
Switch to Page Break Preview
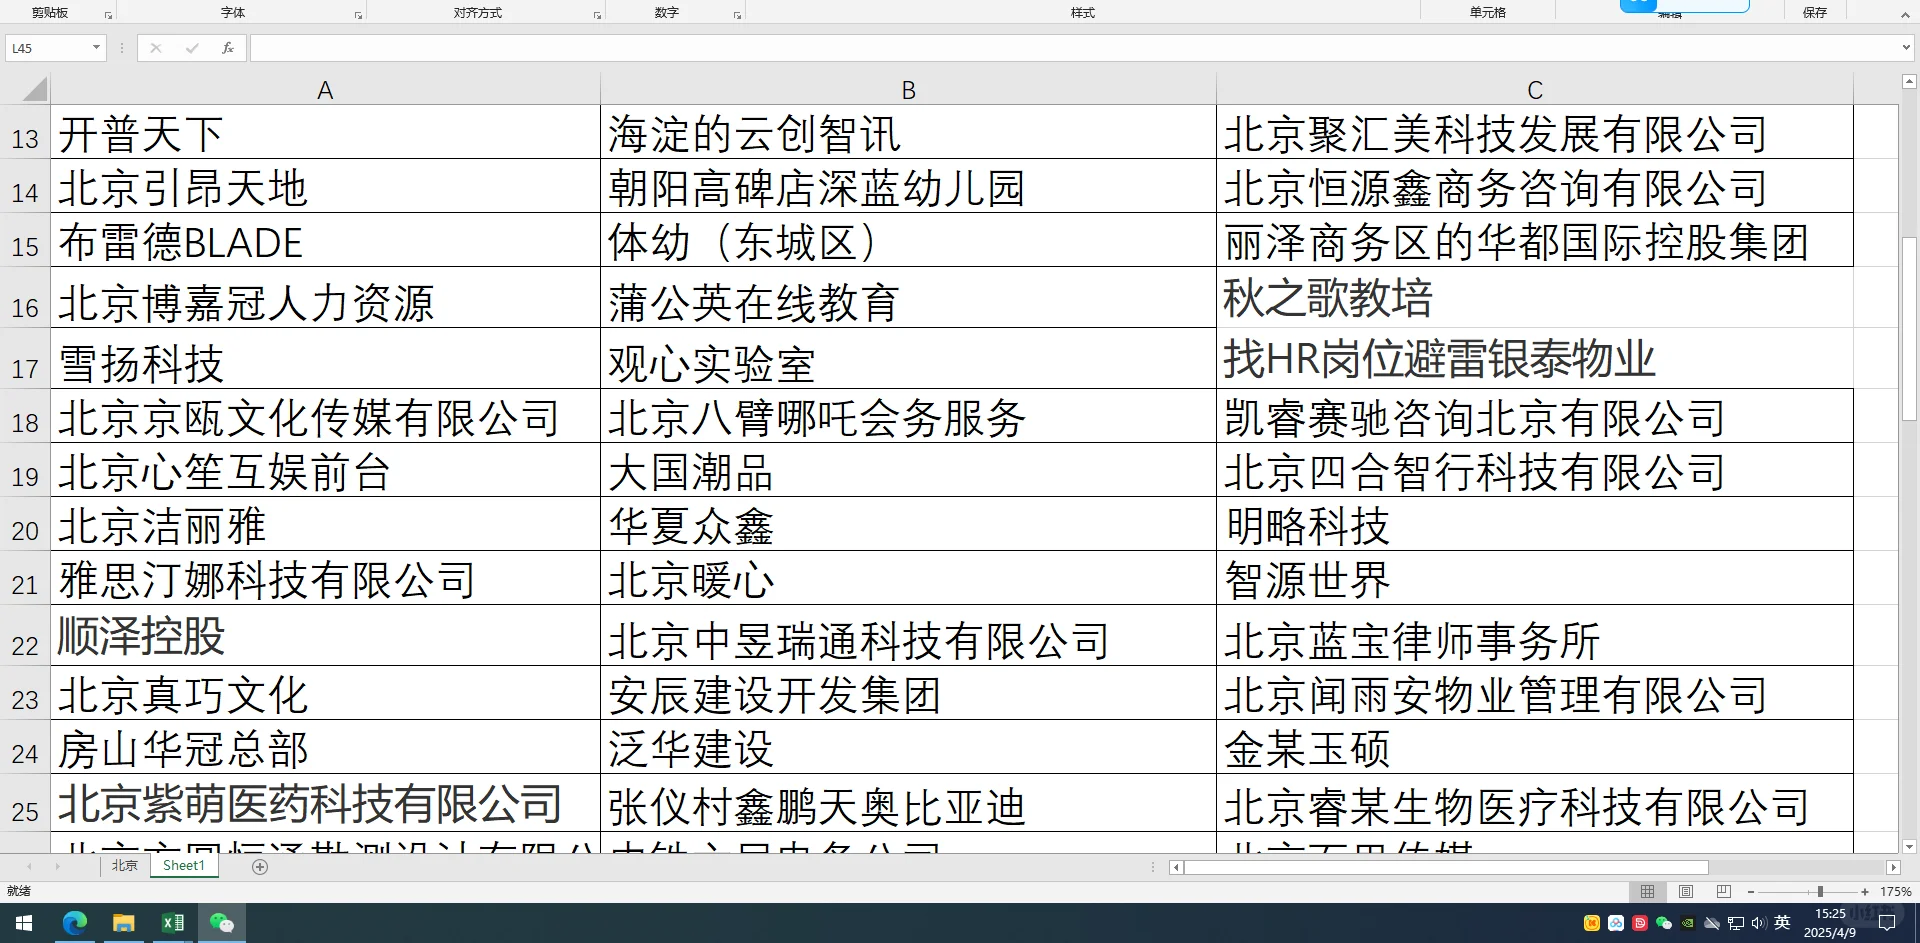(x=1723, y=891)
